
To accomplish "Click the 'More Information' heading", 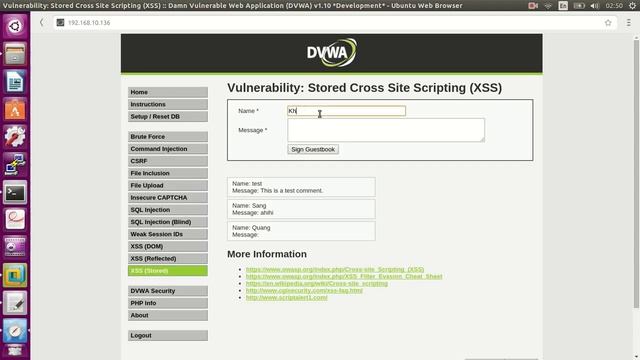I will pos(267,254).
